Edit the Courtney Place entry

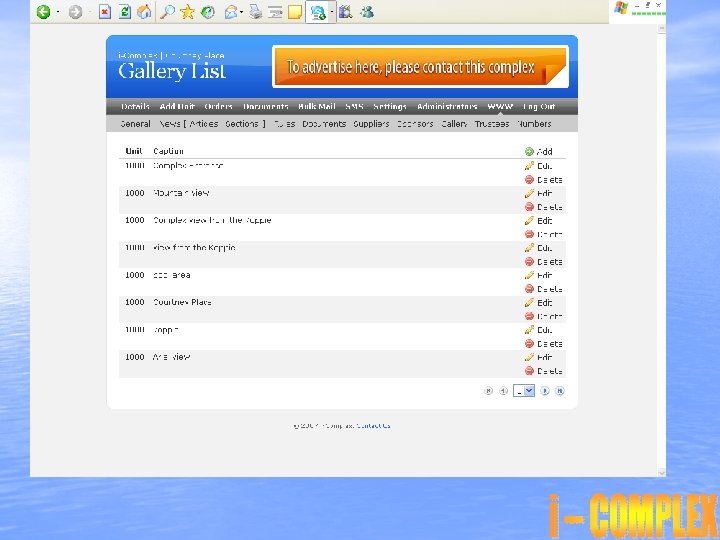[539, 303]
